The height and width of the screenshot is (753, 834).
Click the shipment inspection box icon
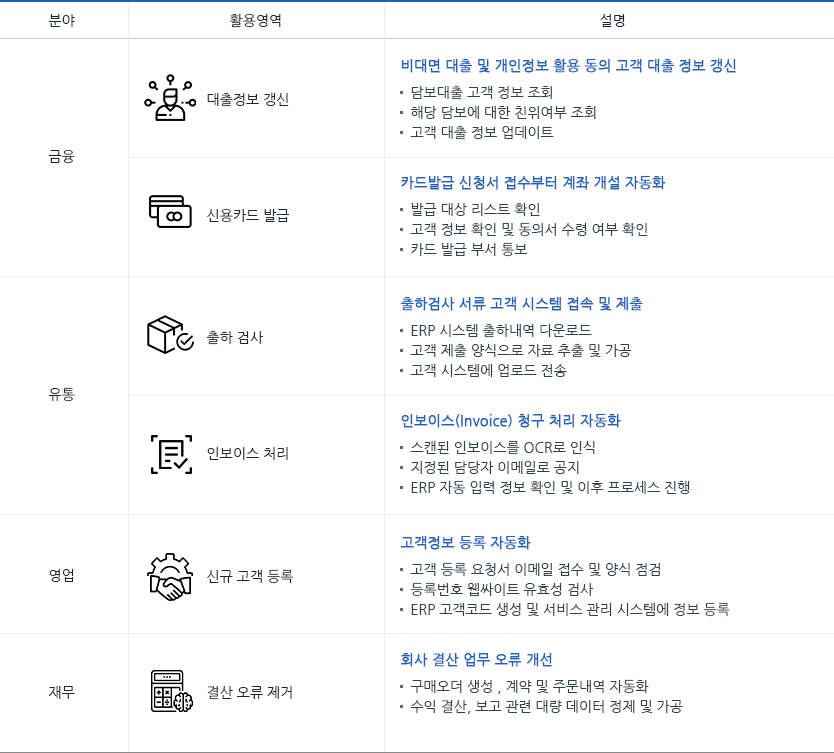pos(170,336)
